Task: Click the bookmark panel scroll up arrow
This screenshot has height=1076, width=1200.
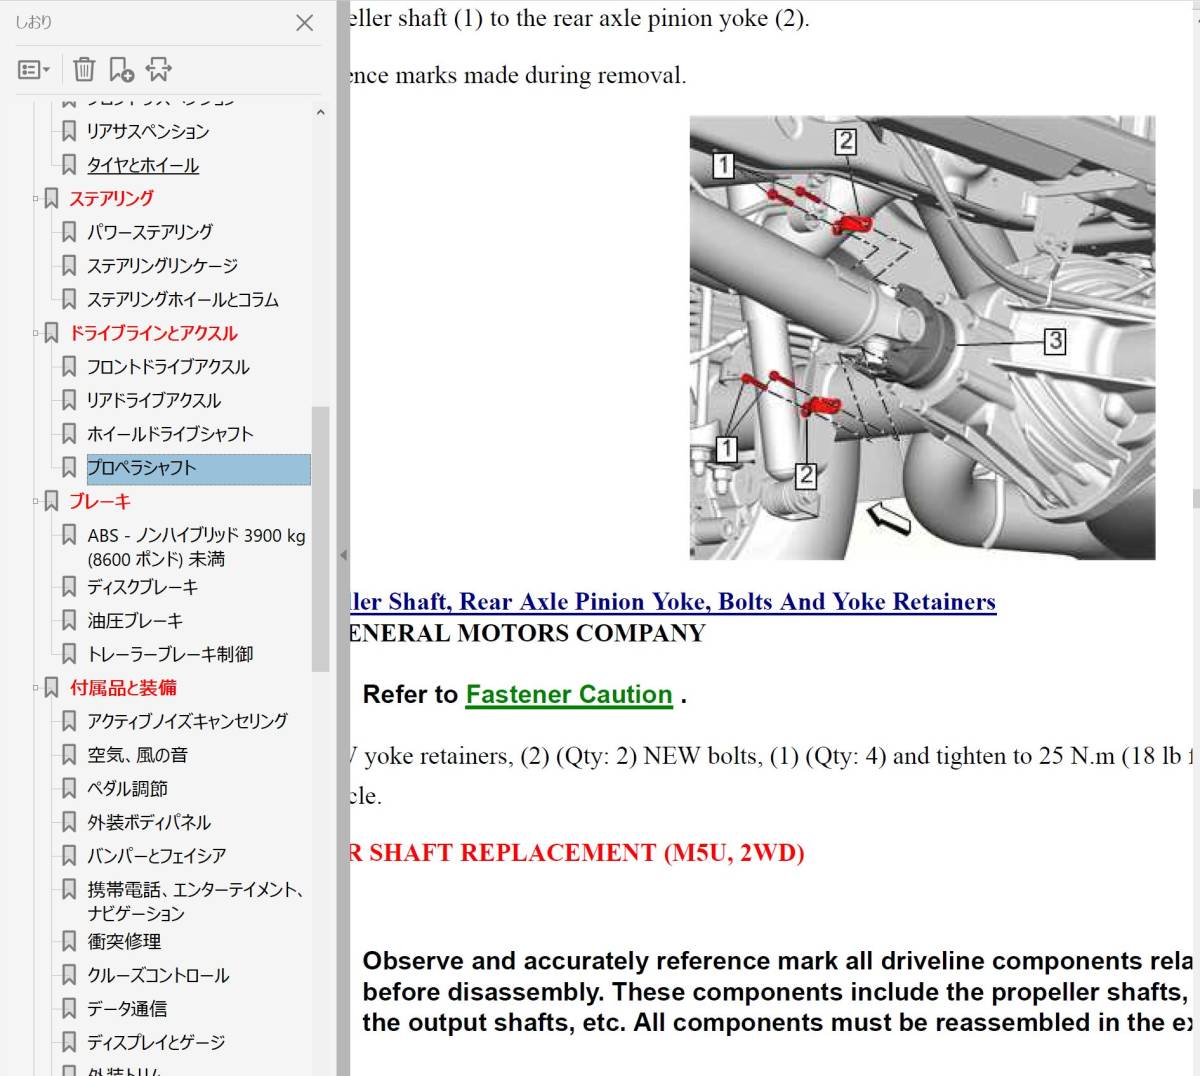Action: 320,113
